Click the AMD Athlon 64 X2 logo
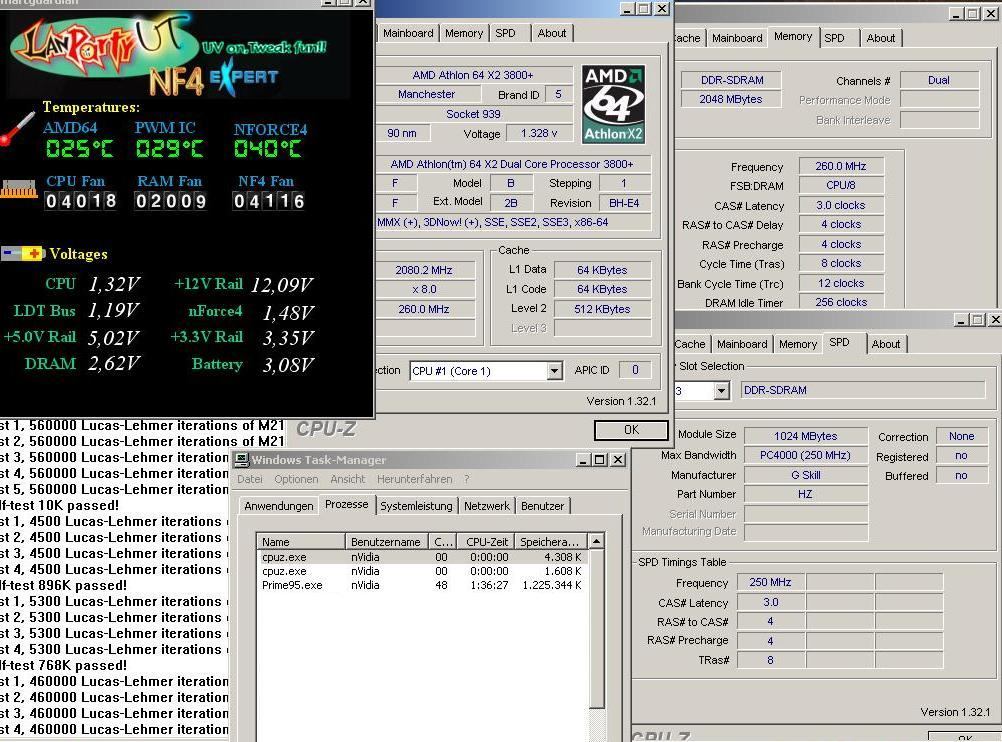1002x742 pixels. (613, 104)
